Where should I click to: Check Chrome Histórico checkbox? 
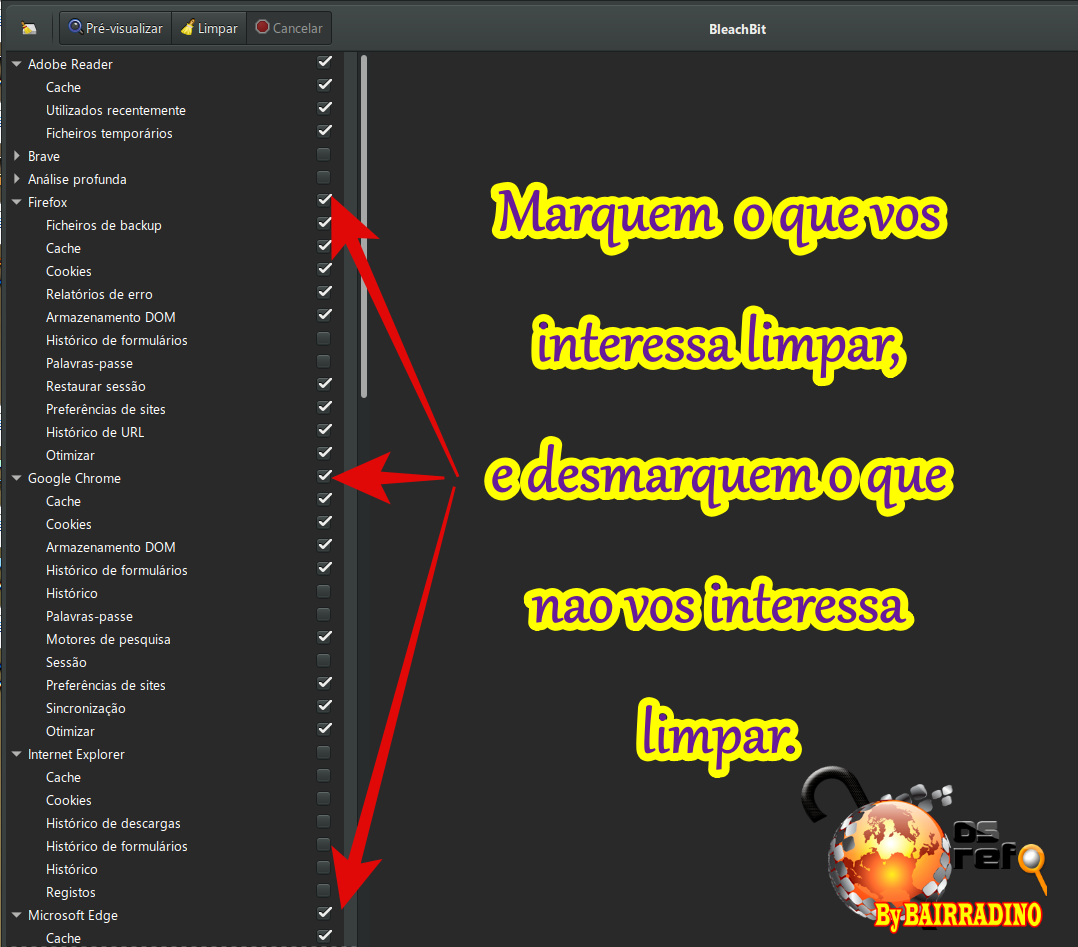[324, 591]
